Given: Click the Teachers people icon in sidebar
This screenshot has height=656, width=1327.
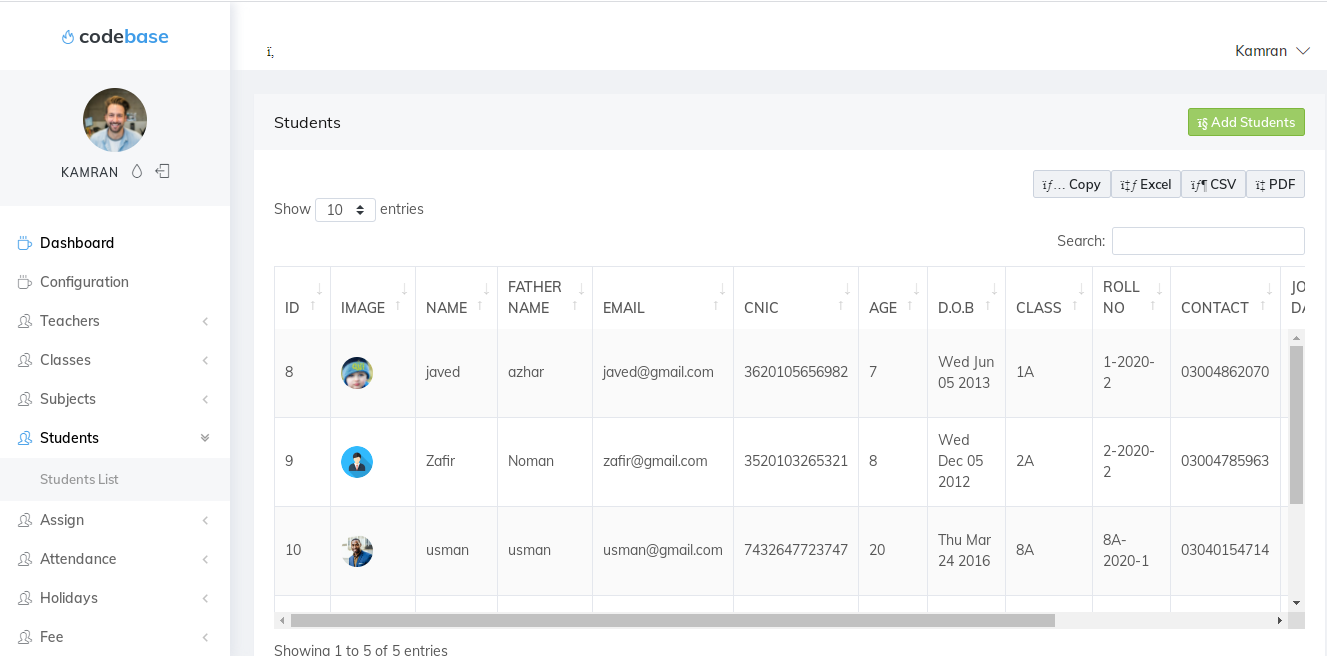Looking at the screenshot, I should click(25, 321).
